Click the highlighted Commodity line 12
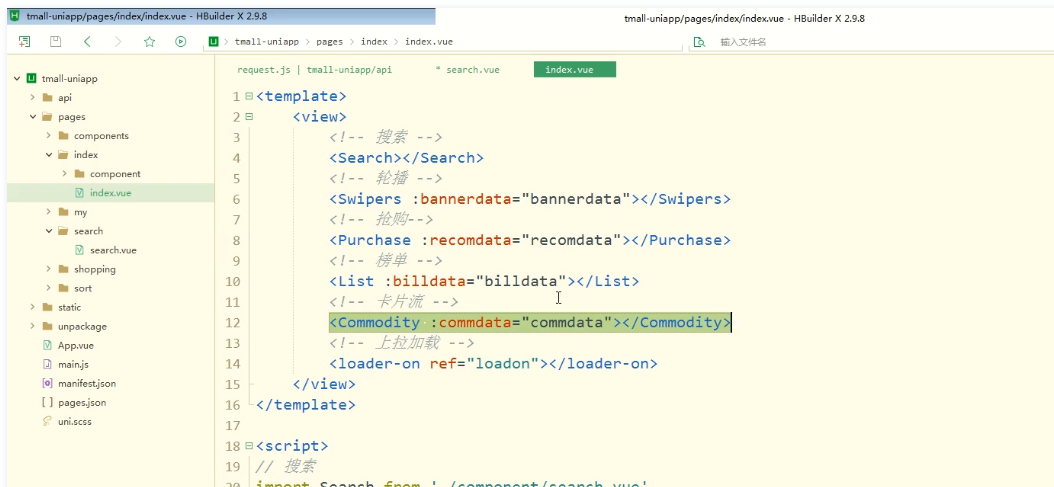Screen dimensions: 1054x487 [530, 322]
